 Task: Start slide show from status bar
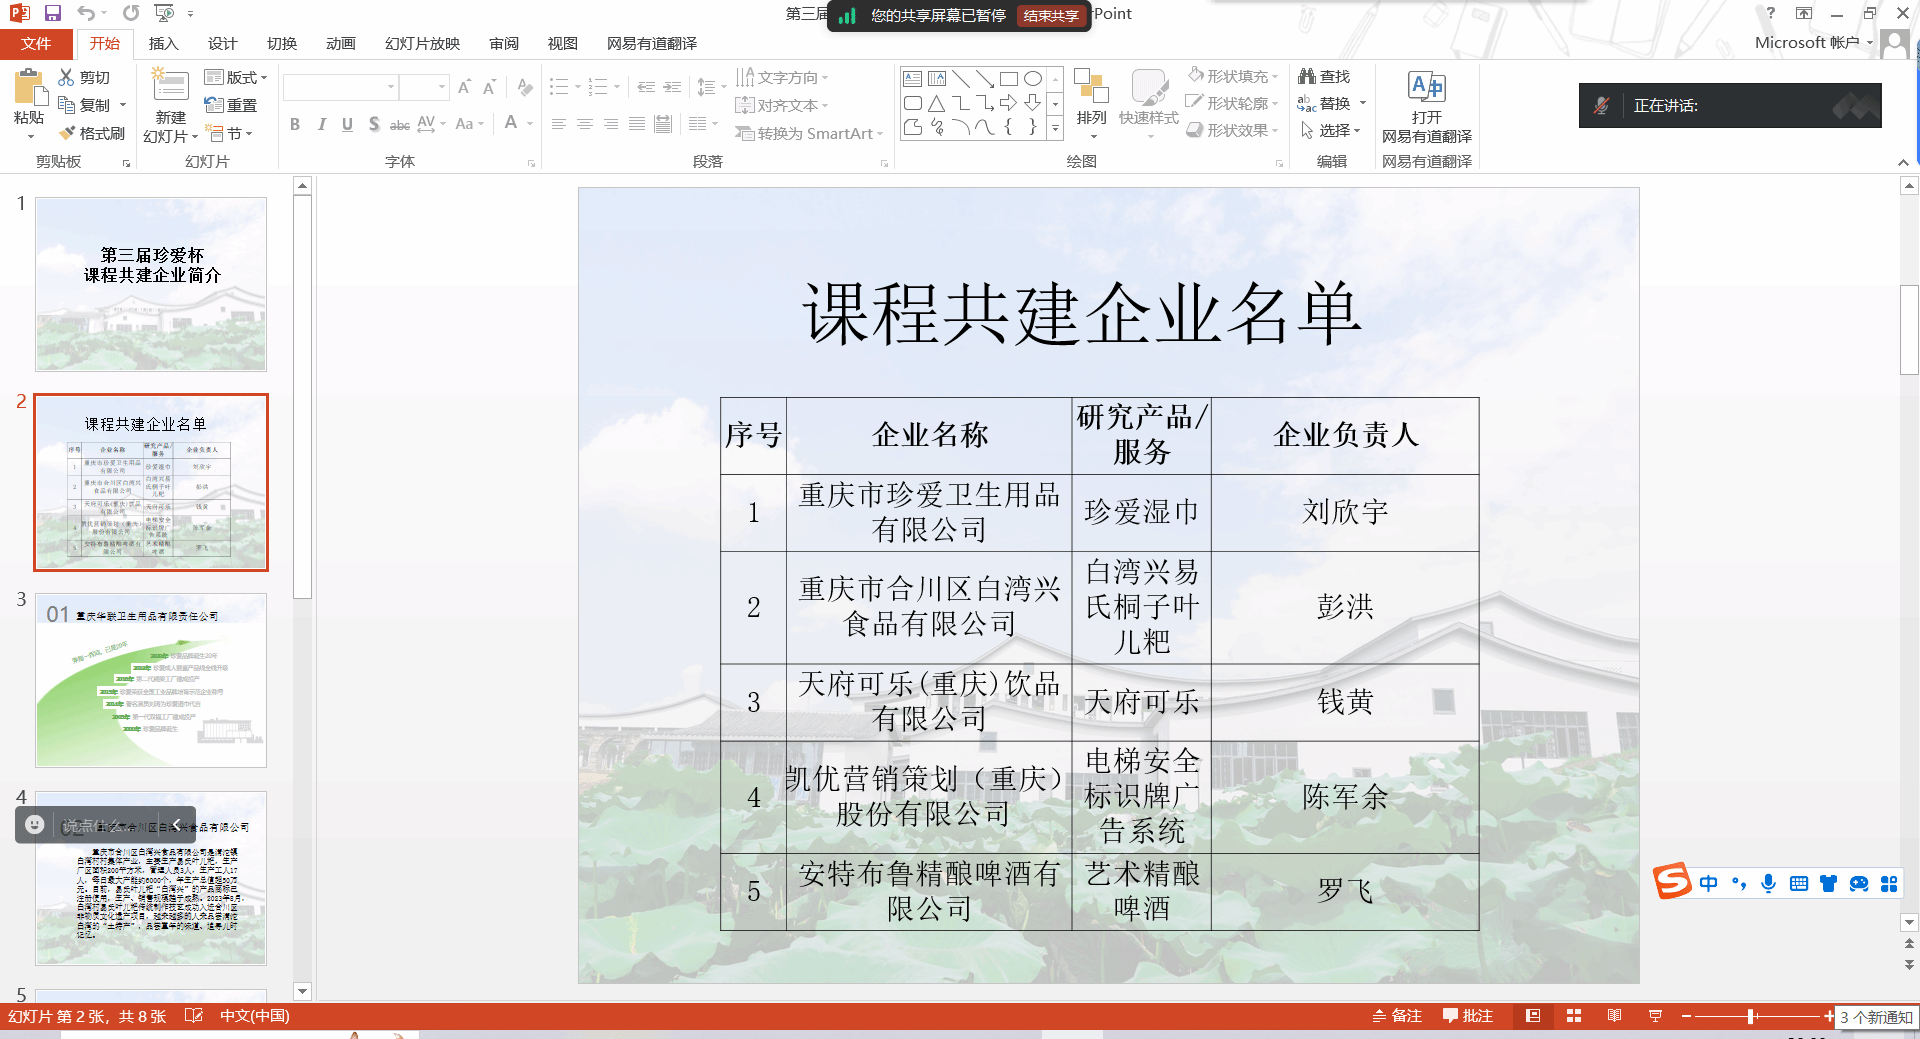point(1655,1016)
